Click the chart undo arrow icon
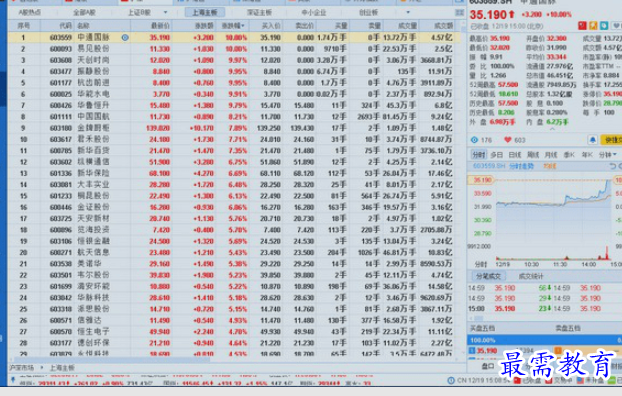This screenshot has height=396, width=622. point(613,166)
